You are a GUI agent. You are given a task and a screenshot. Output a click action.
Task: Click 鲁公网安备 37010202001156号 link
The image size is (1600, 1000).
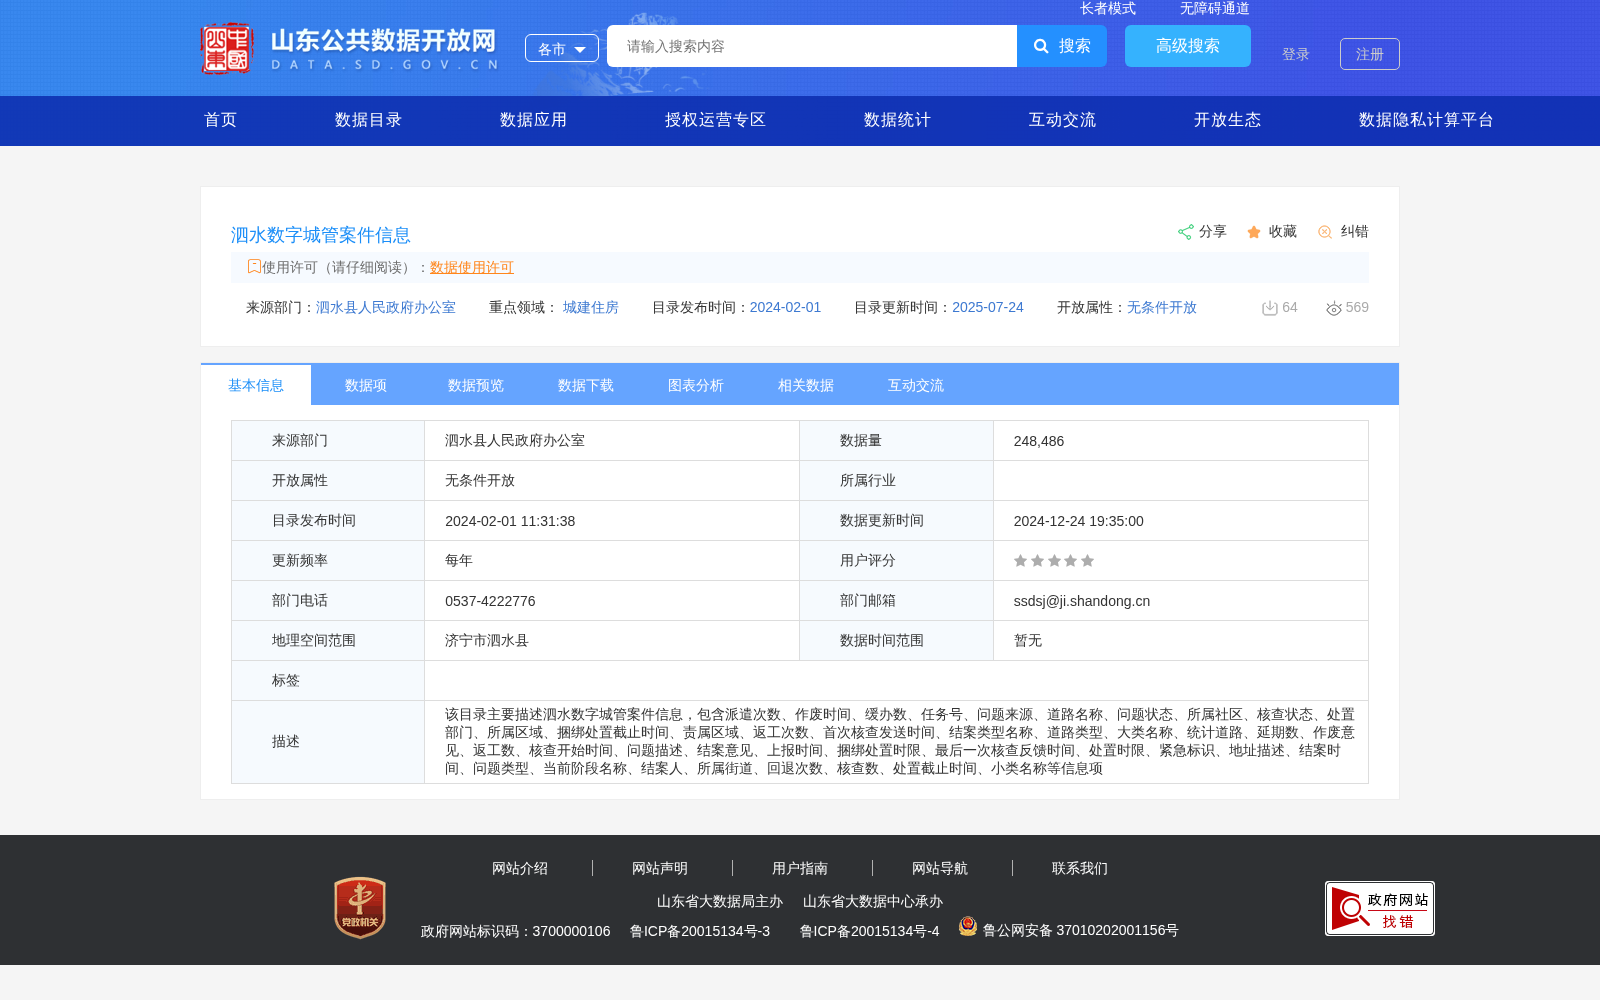pyautogui.click(x=1081, y=930)
